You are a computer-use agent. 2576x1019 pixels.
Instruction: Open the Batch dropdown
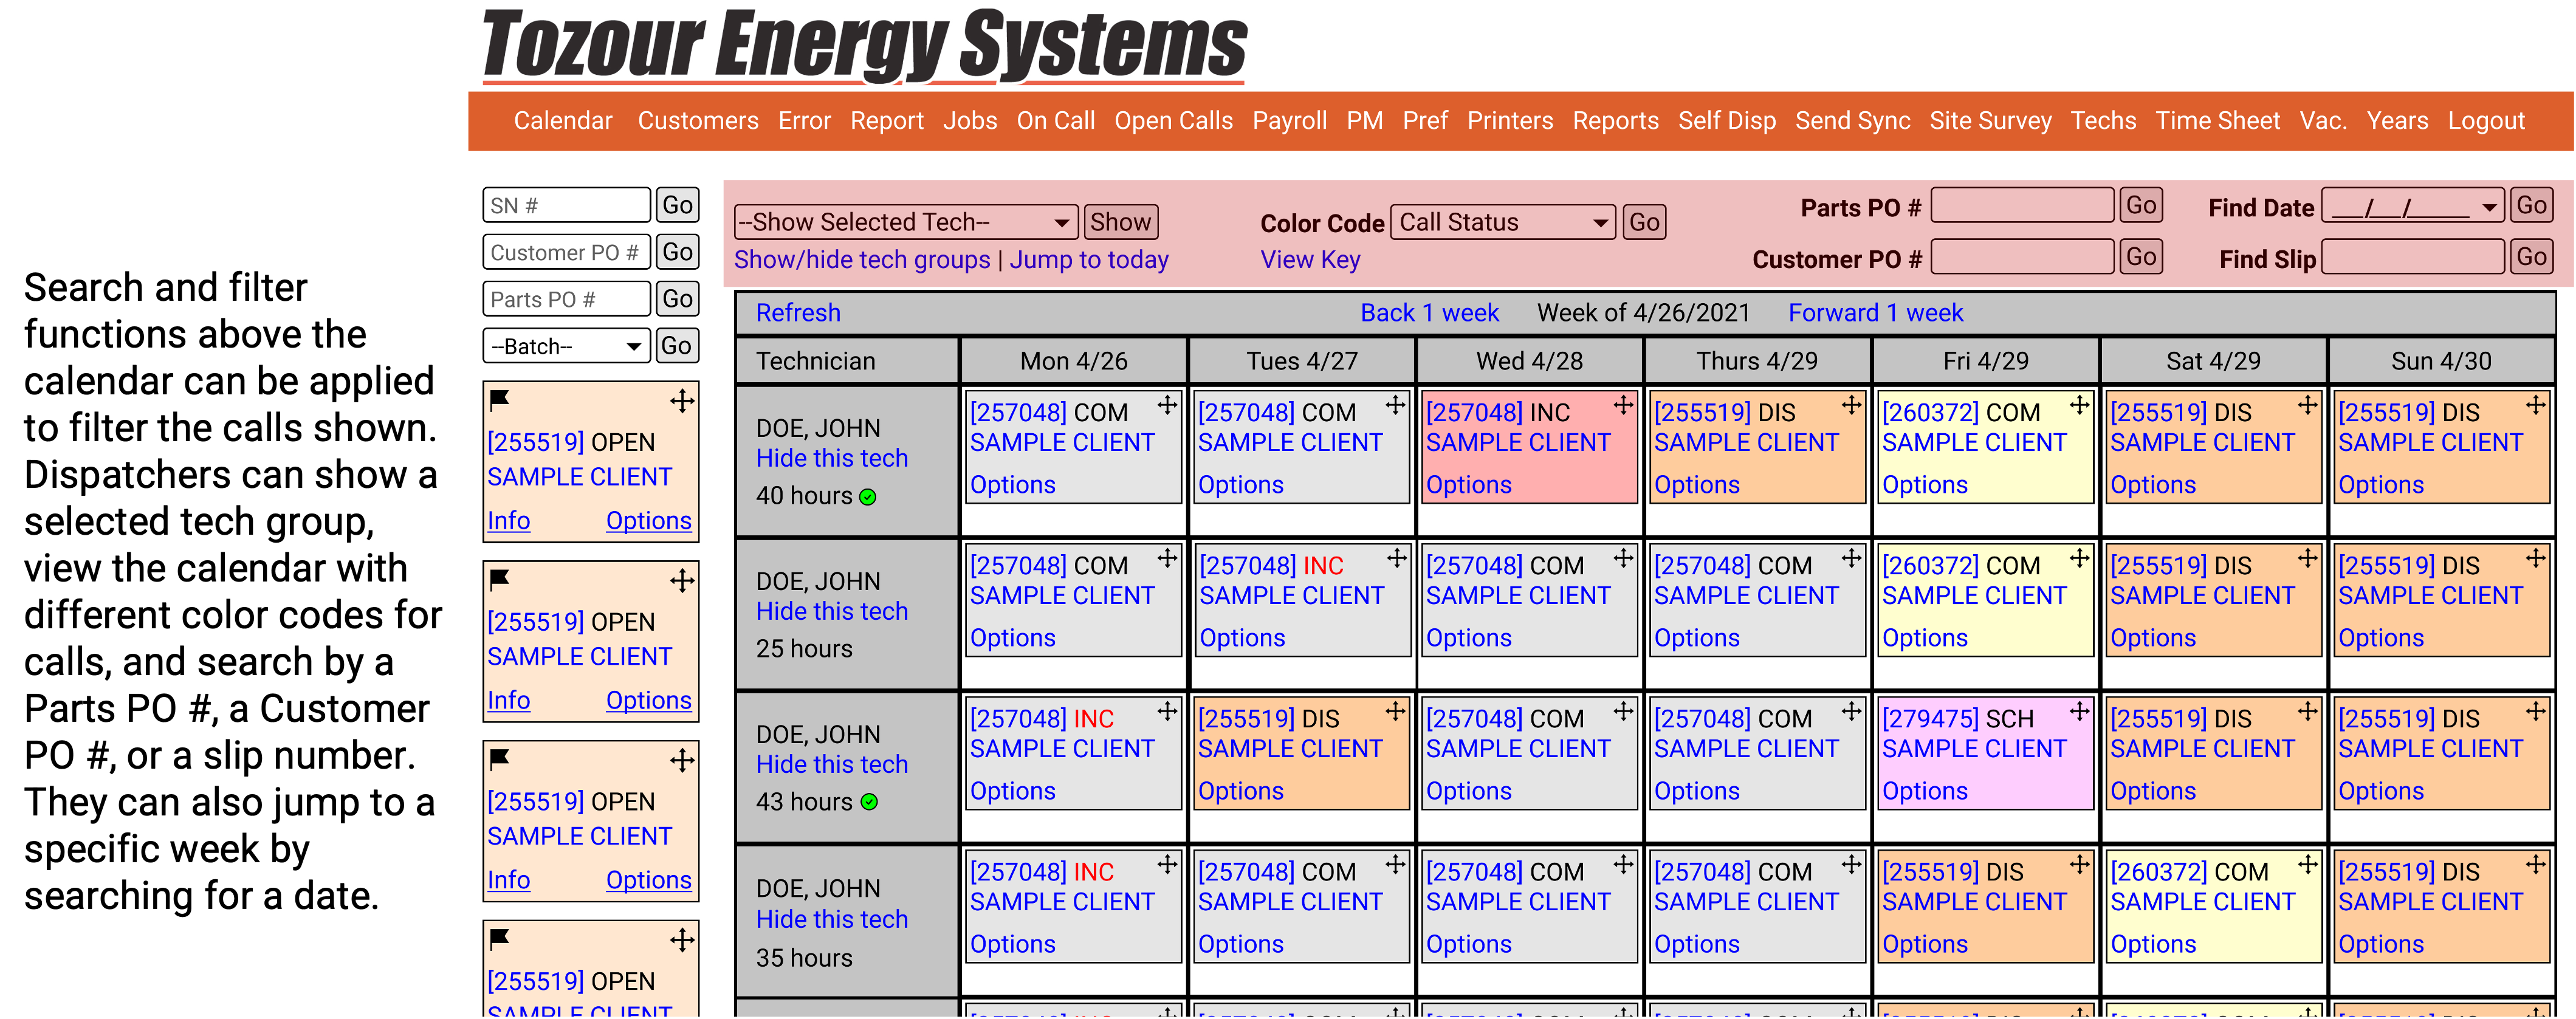coord(566,347)
